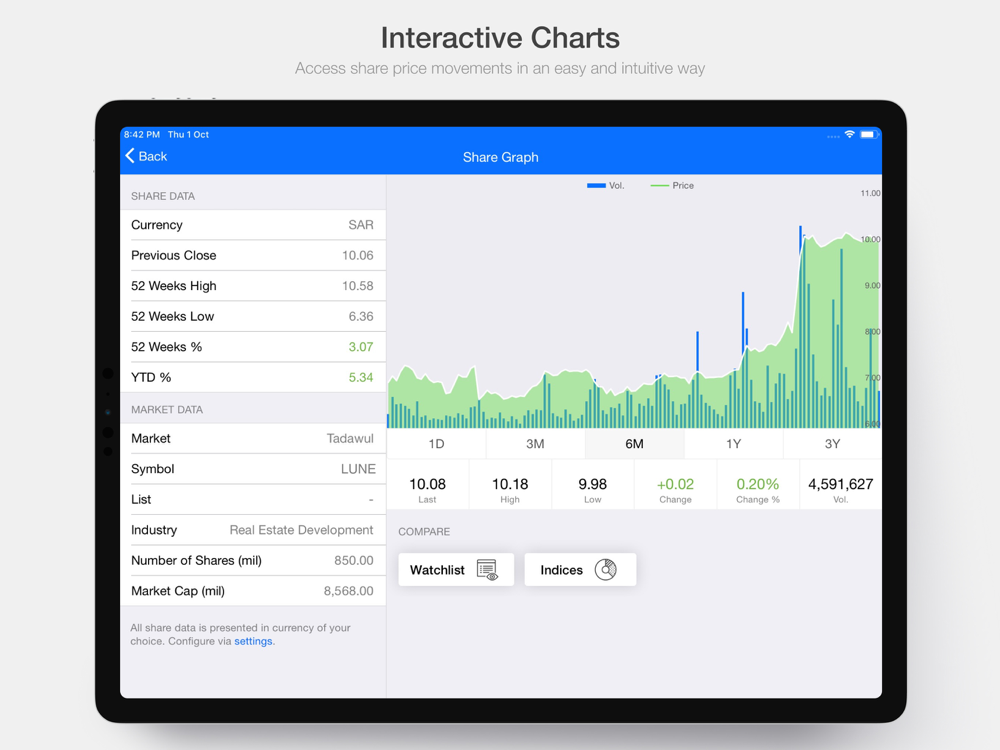Switch chart to 3M range
Viewport: 1000px width, 750px height.
pyautogui.click(x=535, y=444)
